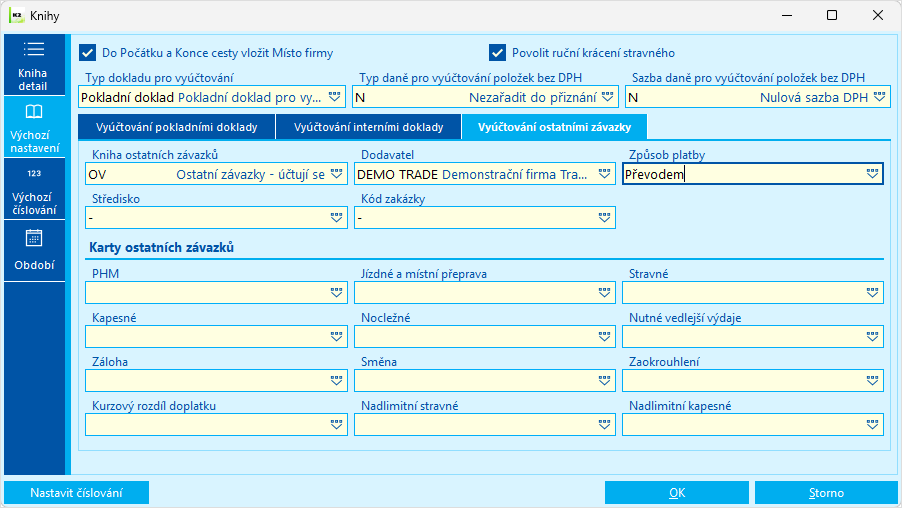Open the Záloha dropdown
Screen dimensions: 902x508
337,380
